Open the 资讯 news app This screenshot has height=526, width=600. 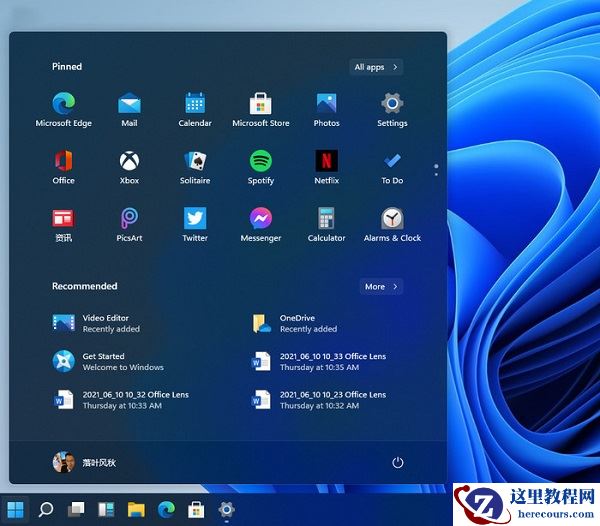[x=64, y=225]
